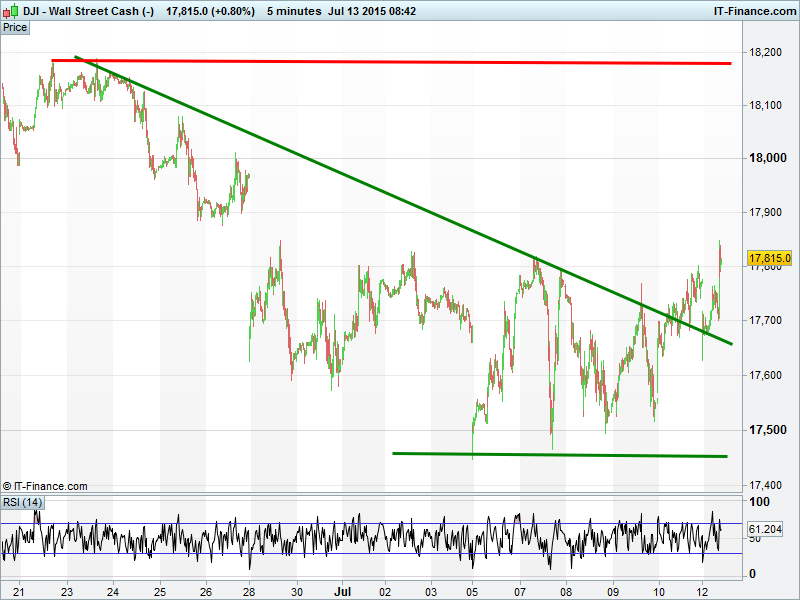Screen dimensions: 800x600
Task: Select the red horizontal resistance line
Action: 391,62
